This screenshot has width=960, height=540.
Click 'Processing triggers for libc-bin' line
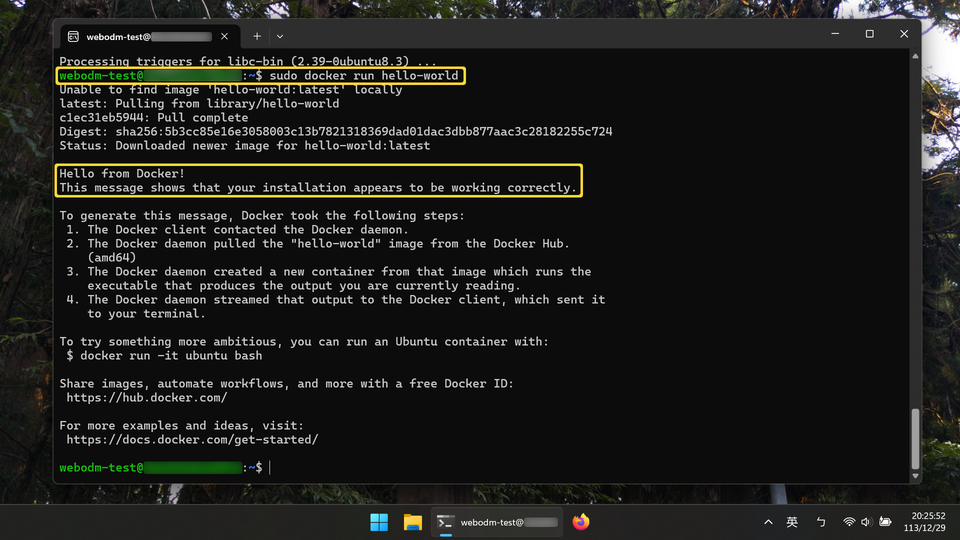click(x=248, y=61)
